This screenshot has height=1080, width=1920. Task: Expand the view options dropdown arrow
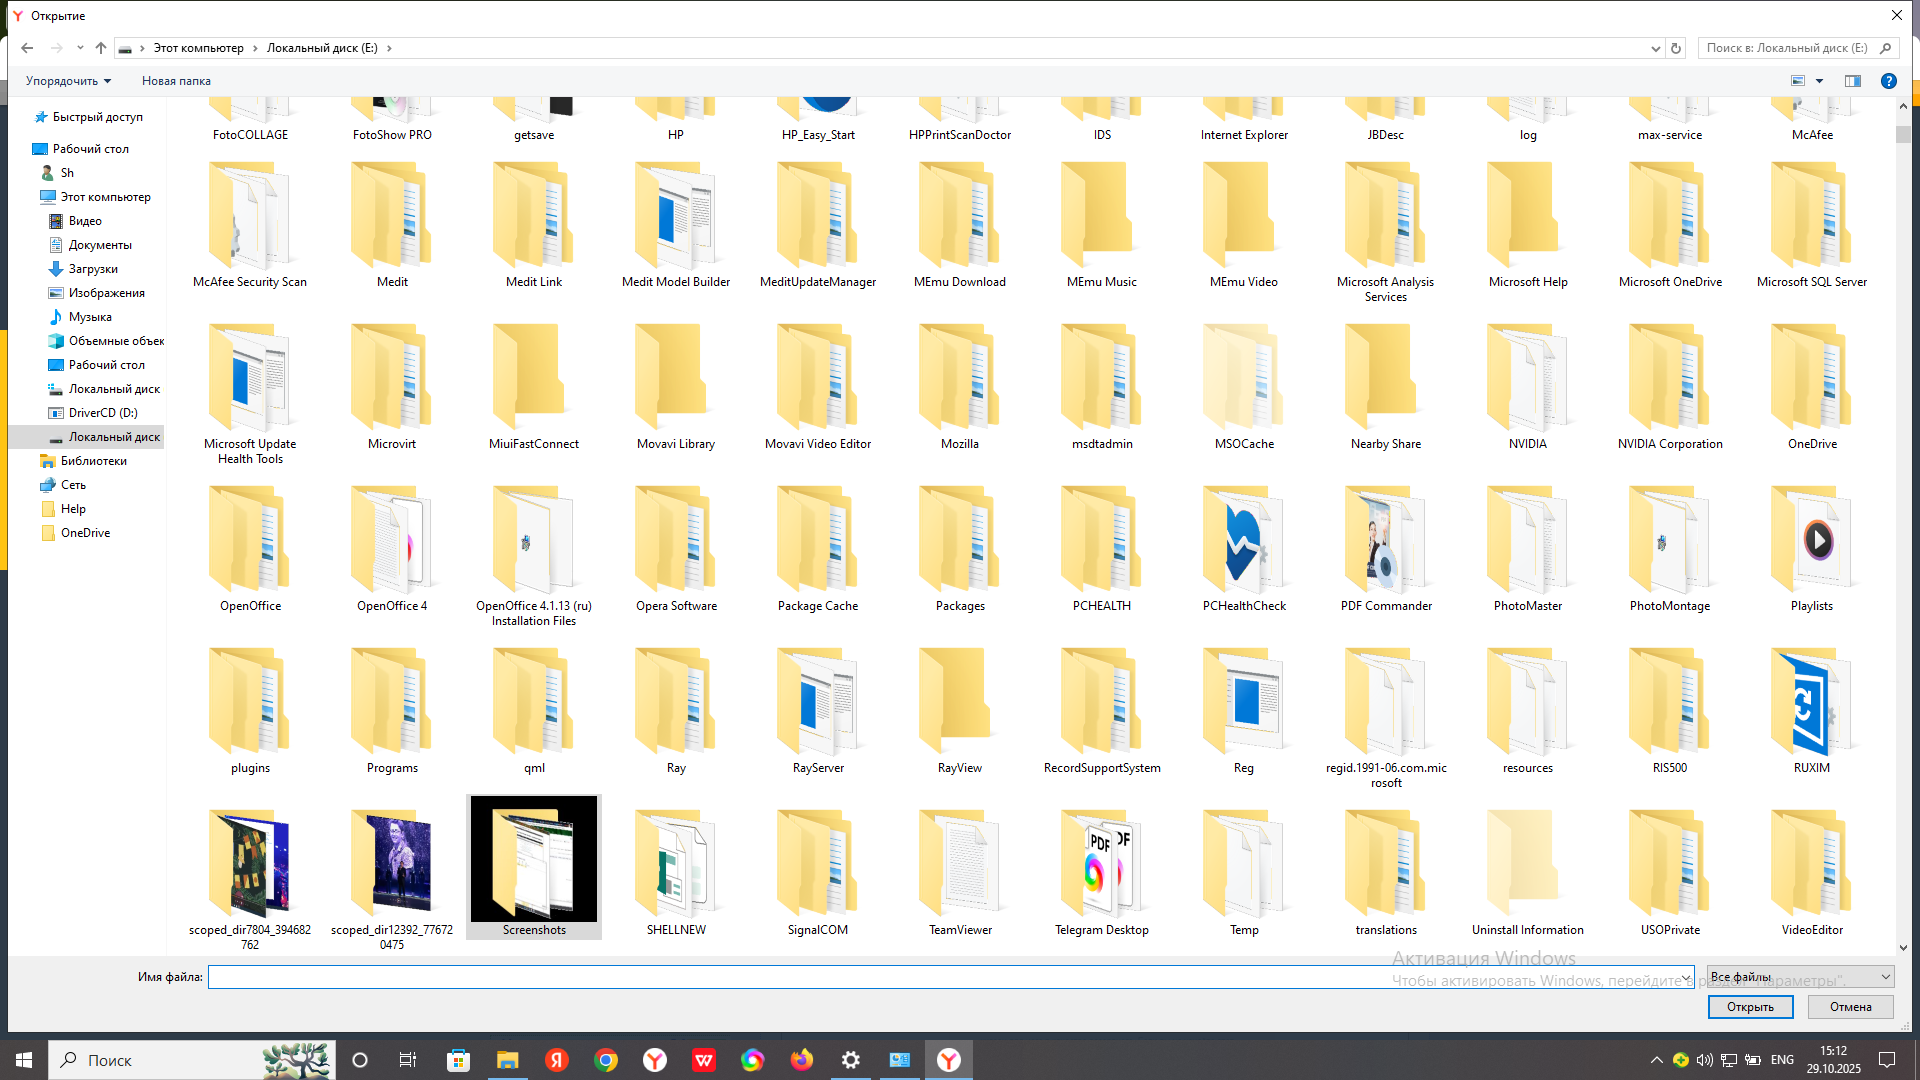1819,81
